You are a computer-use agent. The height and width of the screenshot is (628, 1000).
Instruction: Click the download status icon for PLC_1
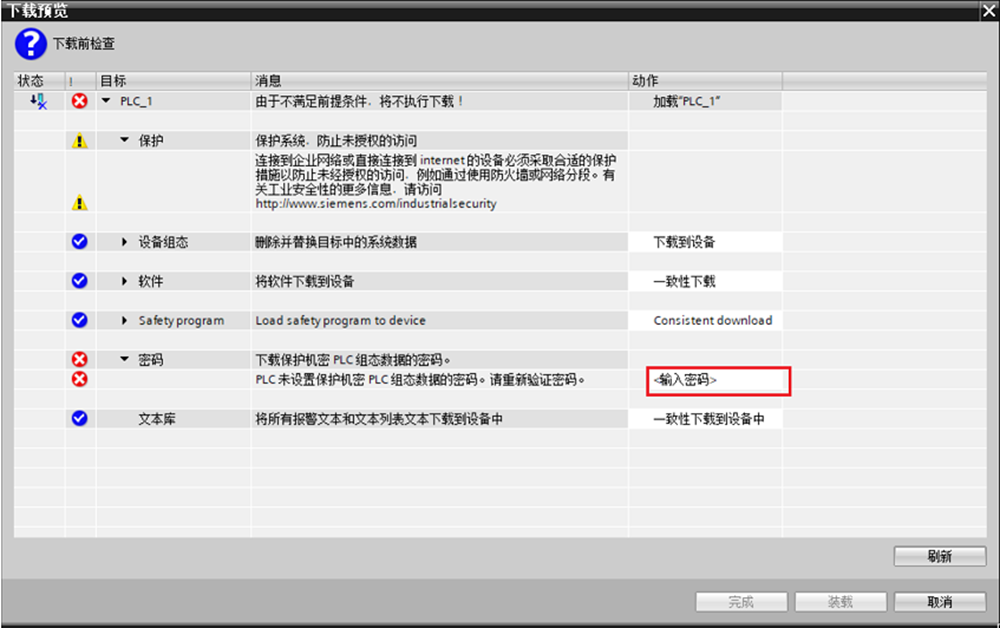coord(38,101)
